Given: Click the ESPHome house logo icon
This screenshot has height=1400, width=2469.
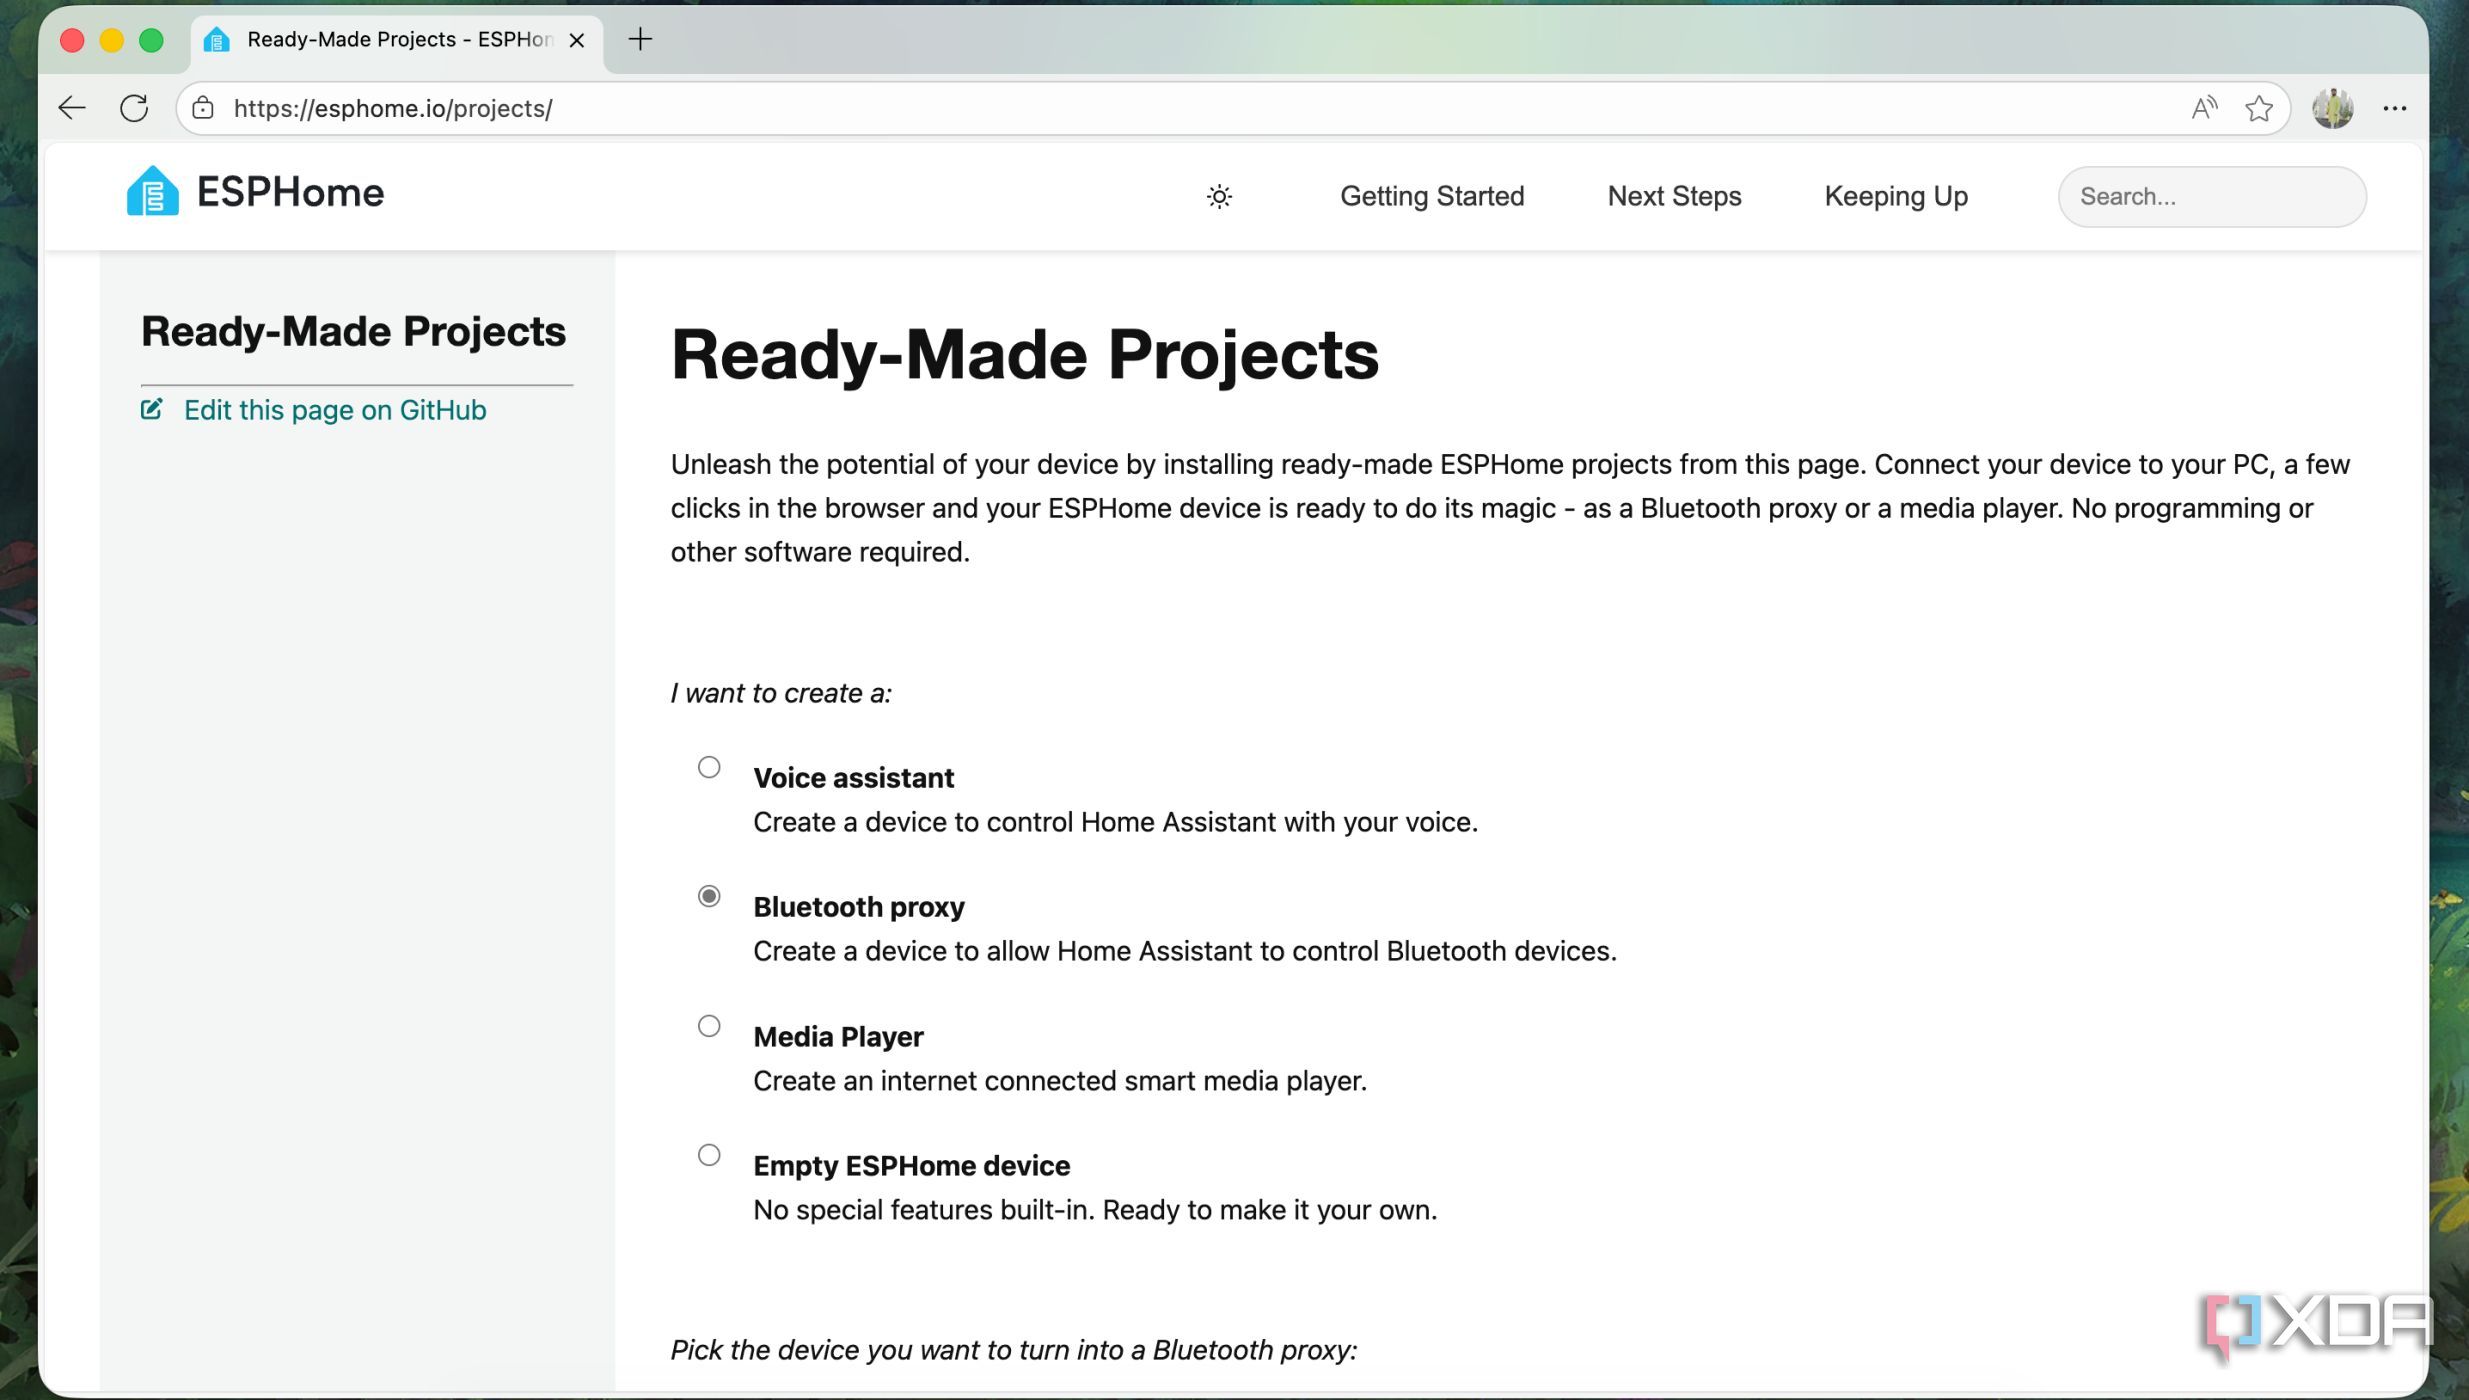Looking at the screenshot, I should pos(152,191).
